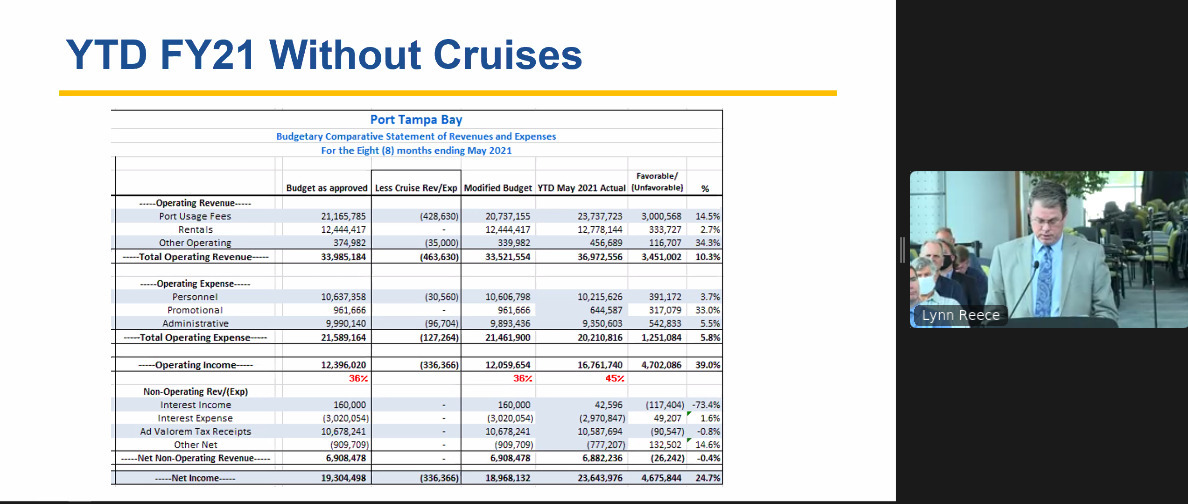This screenshot has width=1188, height=504.
Task: Select the Budget as approved column header
Action: pos(327,188)
